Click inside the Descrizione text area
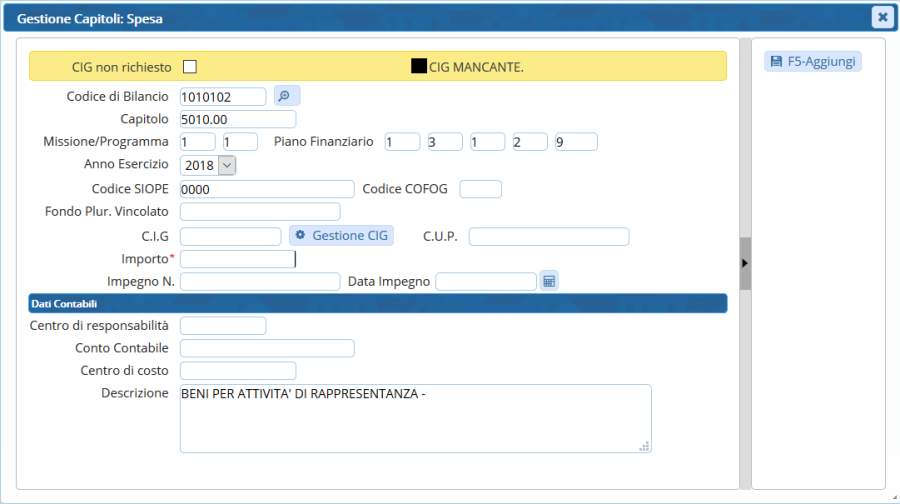900x504 pixels. point(415,418)
